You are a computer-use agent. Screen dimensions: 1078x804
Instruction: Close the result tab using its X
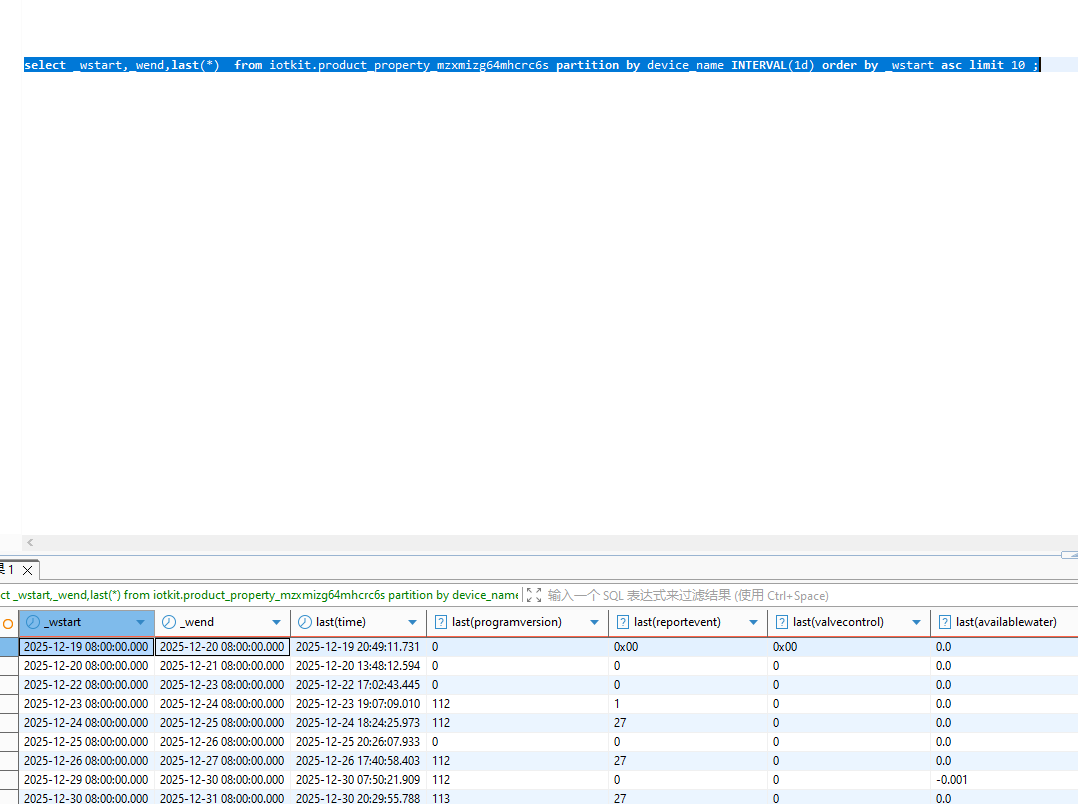[28, 570]
